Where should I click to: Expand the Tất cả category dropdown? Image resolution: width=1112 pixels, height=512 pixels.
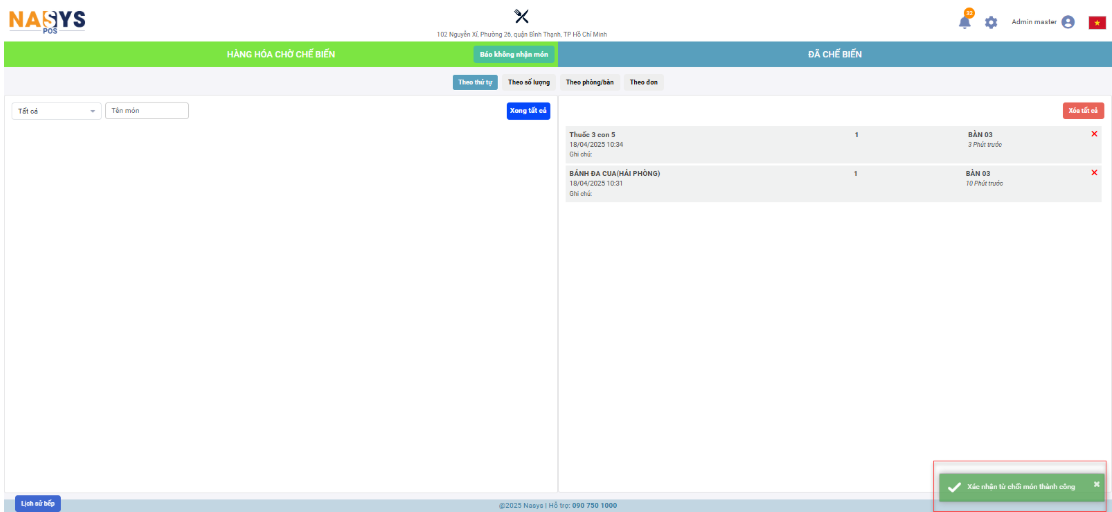point(56,111)
